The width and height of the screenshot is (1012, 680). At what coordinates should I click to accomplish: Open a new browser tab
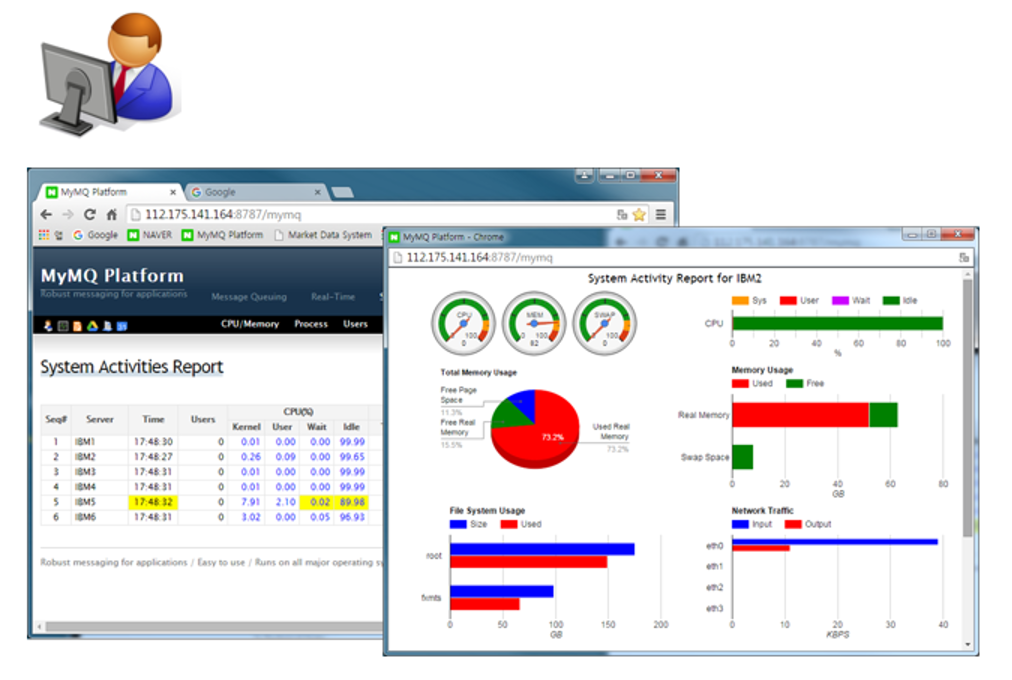(342, 192)
